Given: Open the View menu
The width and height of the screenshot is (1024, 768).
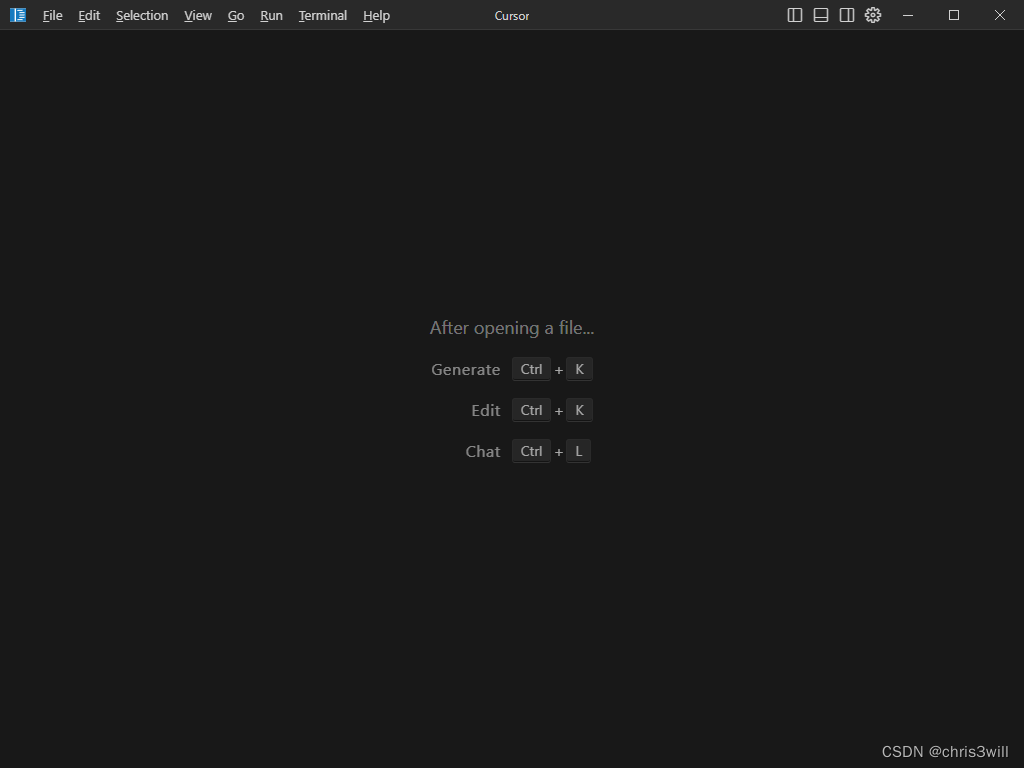Looking at the screenshot, I should (197, 15).
